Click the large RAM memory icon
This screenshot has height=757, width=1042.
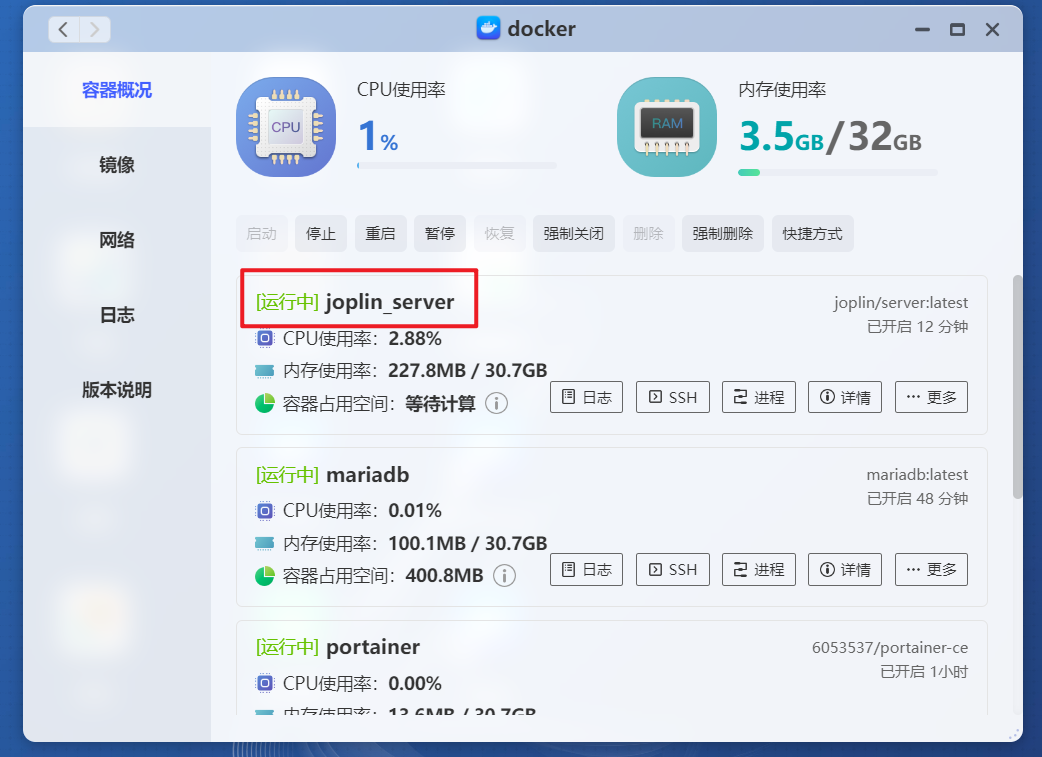tap(667, 127)
